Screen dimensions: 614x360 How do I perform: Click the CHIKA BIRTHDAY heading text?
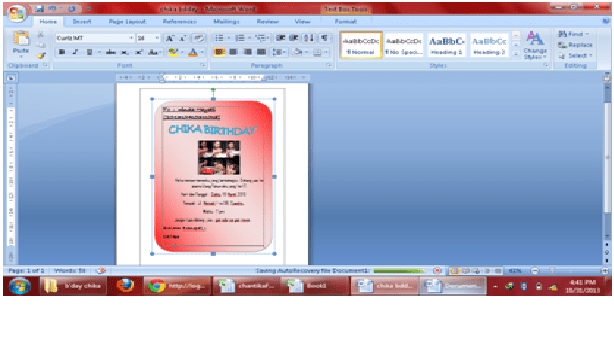click(212, 130)
